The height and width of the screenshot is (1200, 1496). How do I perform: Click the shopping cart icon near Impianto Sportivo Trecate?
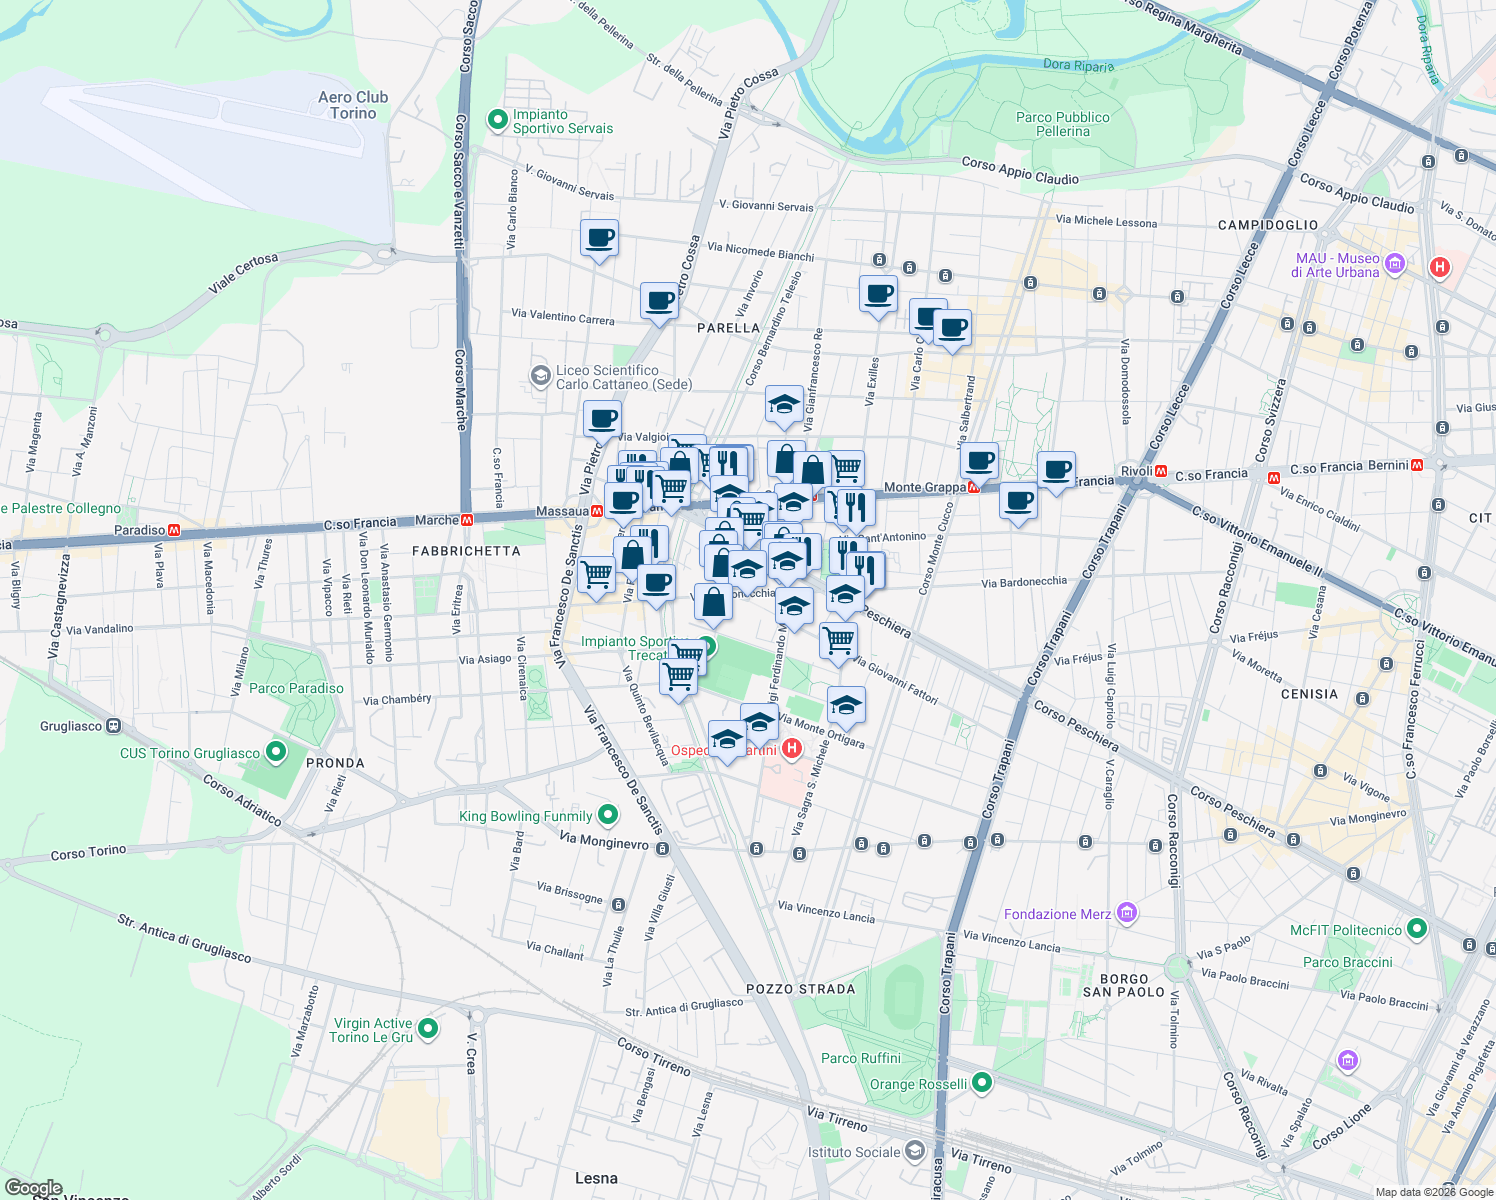679,673
